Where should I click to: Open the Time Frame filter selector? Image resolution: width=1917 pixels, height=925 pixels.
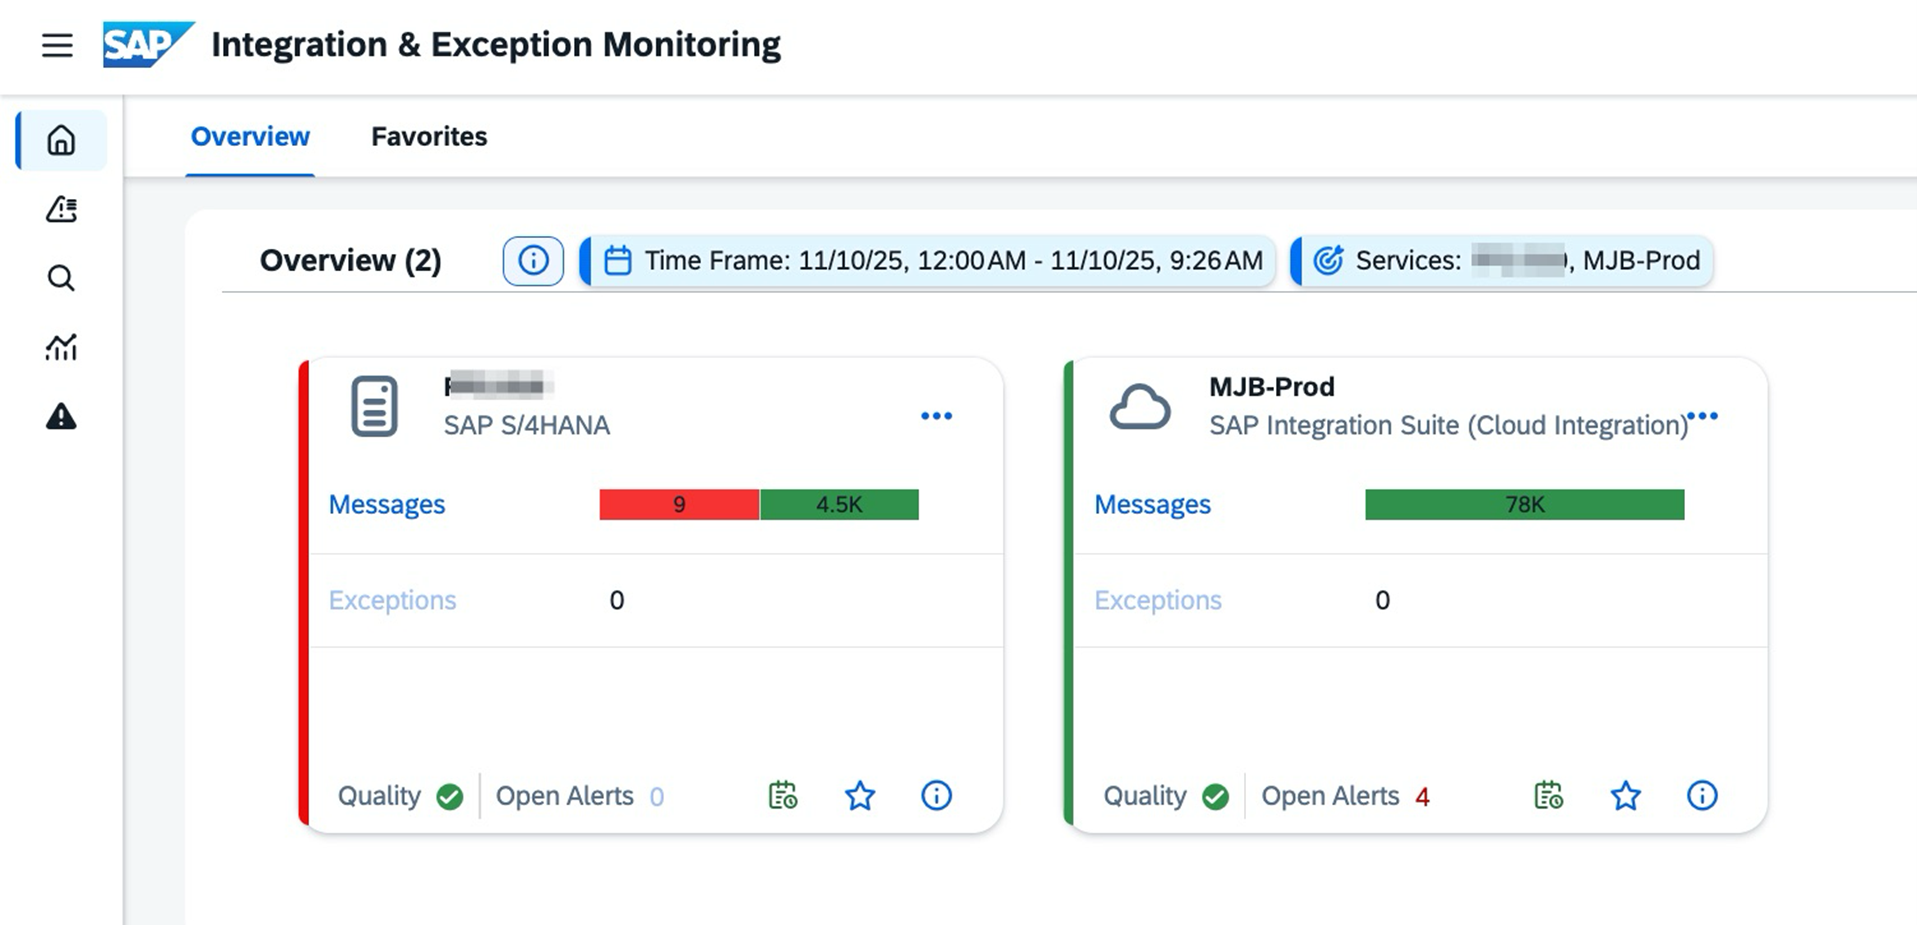tap(931, 261)
